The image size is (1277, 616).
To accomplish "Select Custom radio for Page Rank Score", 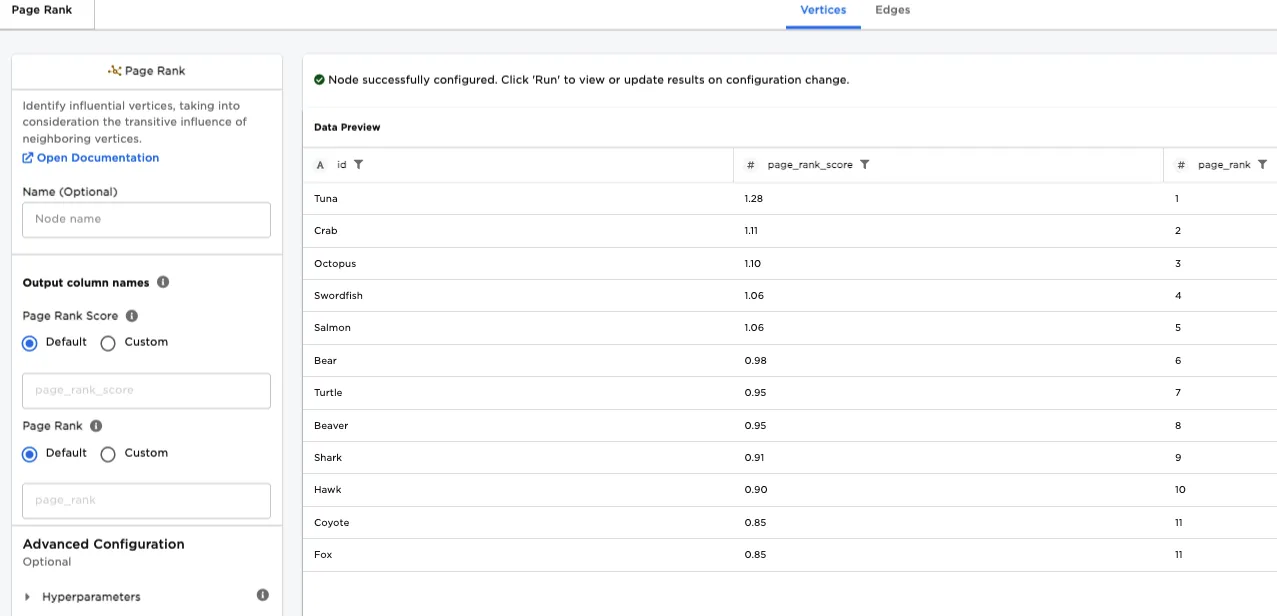I will 109,343.
